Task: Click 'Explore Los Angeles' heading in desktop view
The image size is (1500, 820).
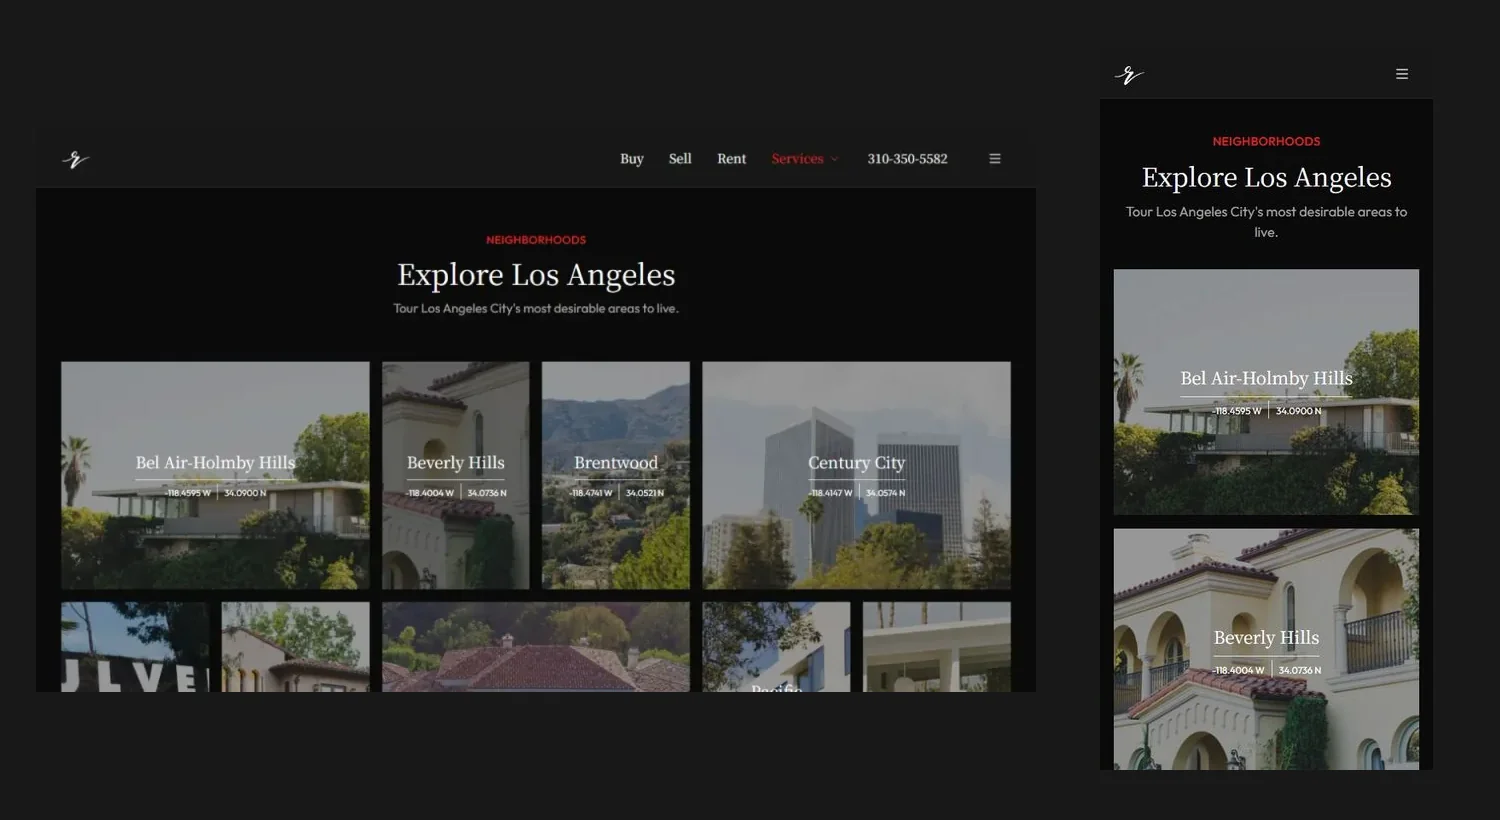Action: coord(536,275)
